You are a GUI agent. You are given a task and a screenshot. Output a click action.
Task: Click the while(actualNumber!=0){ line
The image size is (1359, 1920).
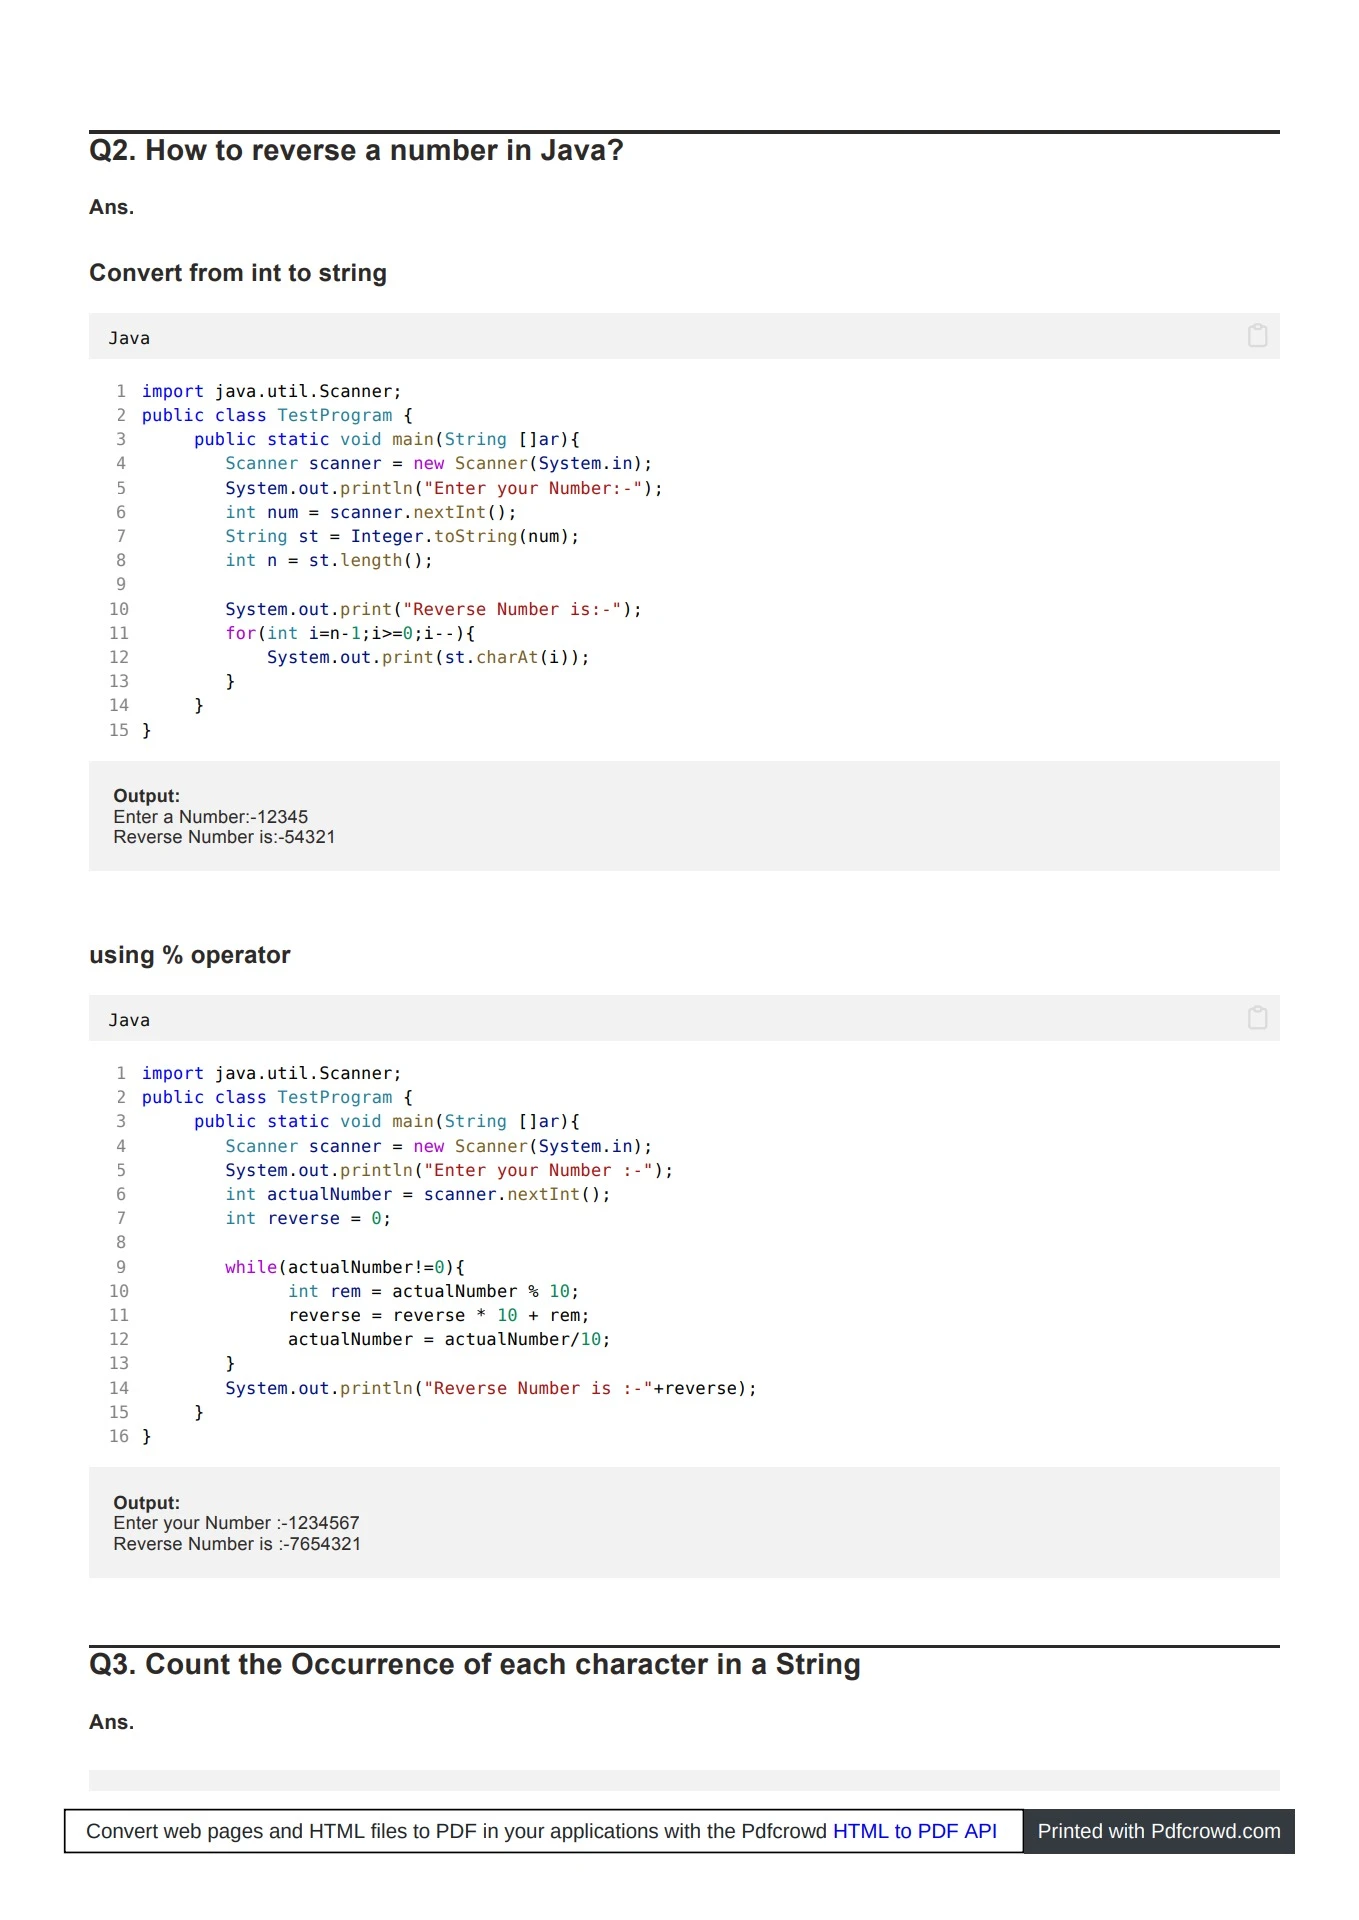tap(345, 1267)
